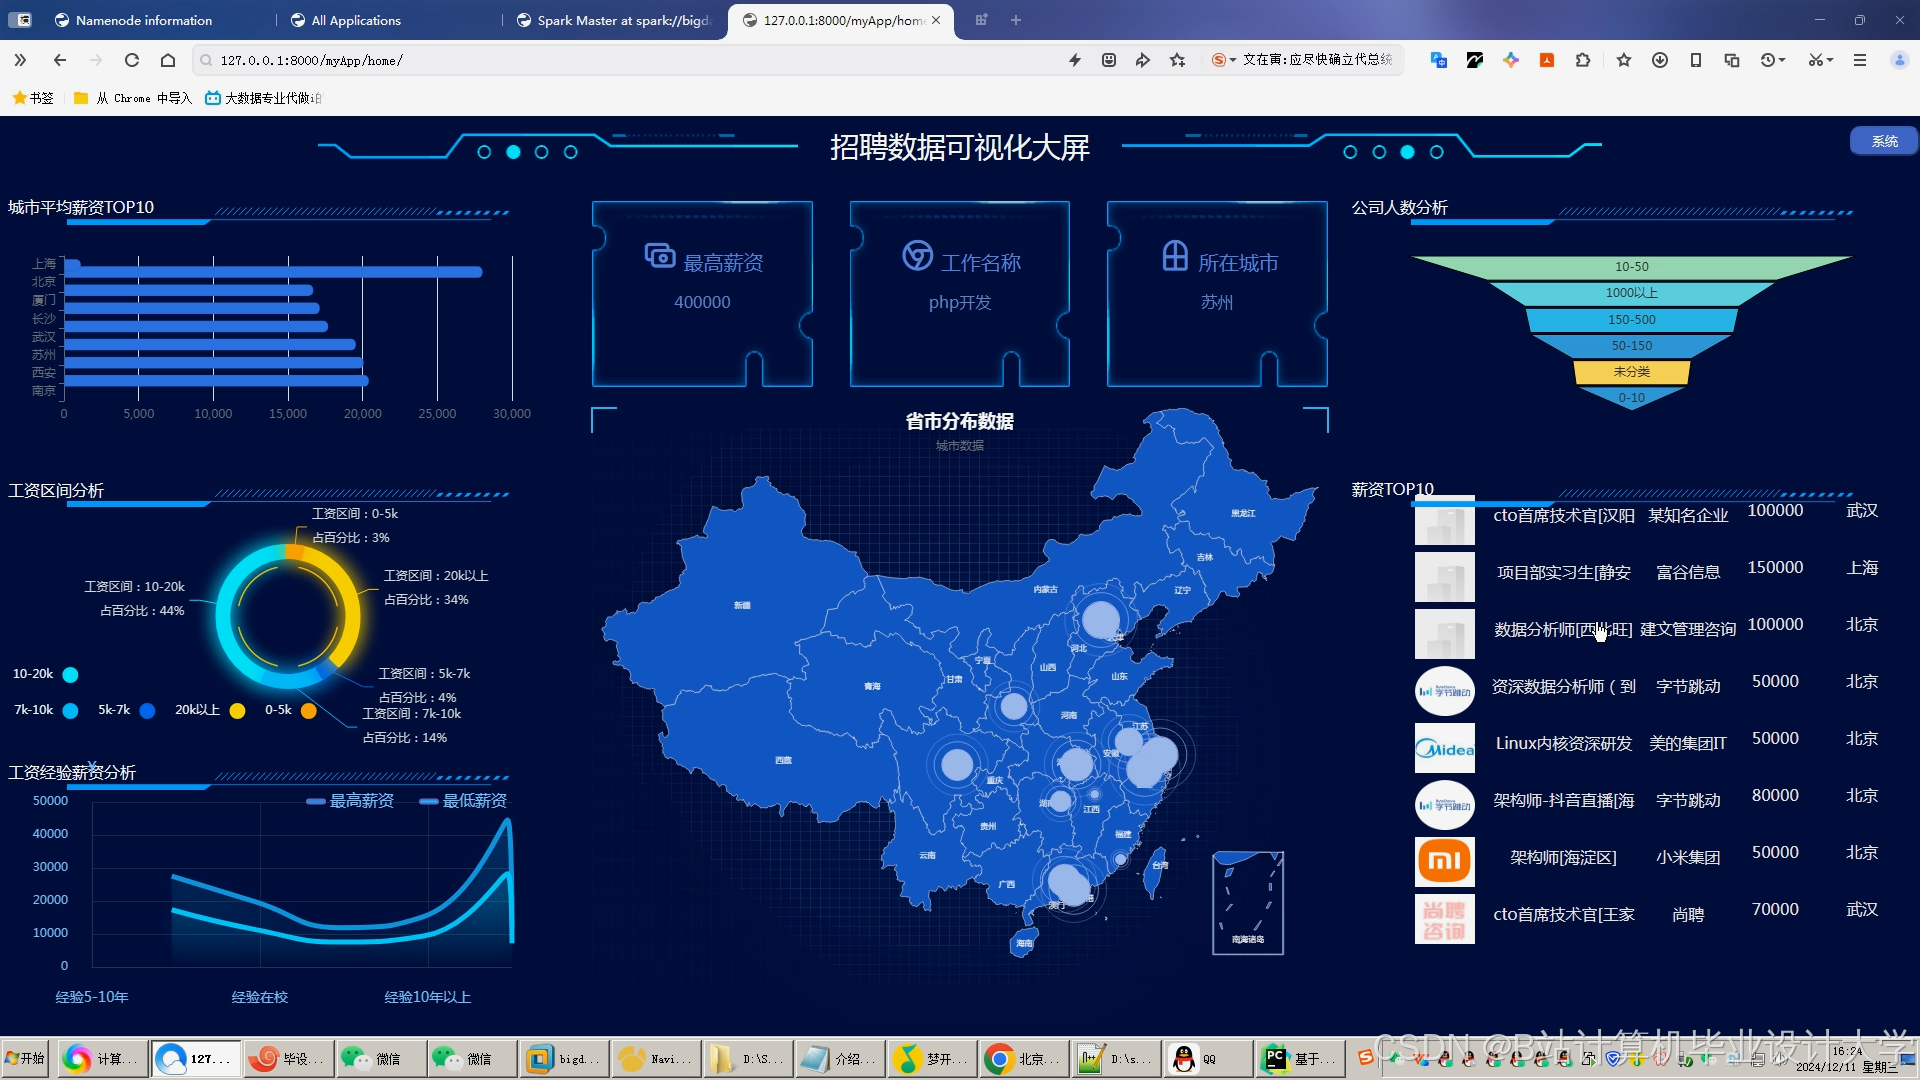Screen dimensions: 1920x1080
Task: Click the Google Translate extension icon
Action: pos(1437,60)
